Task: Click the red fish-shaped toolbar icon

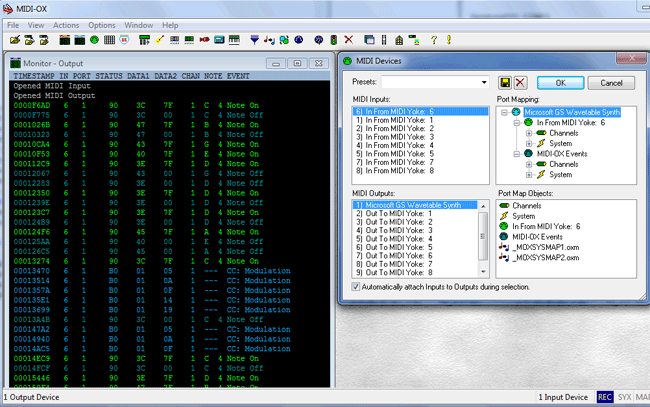Action: pos(204,40)
